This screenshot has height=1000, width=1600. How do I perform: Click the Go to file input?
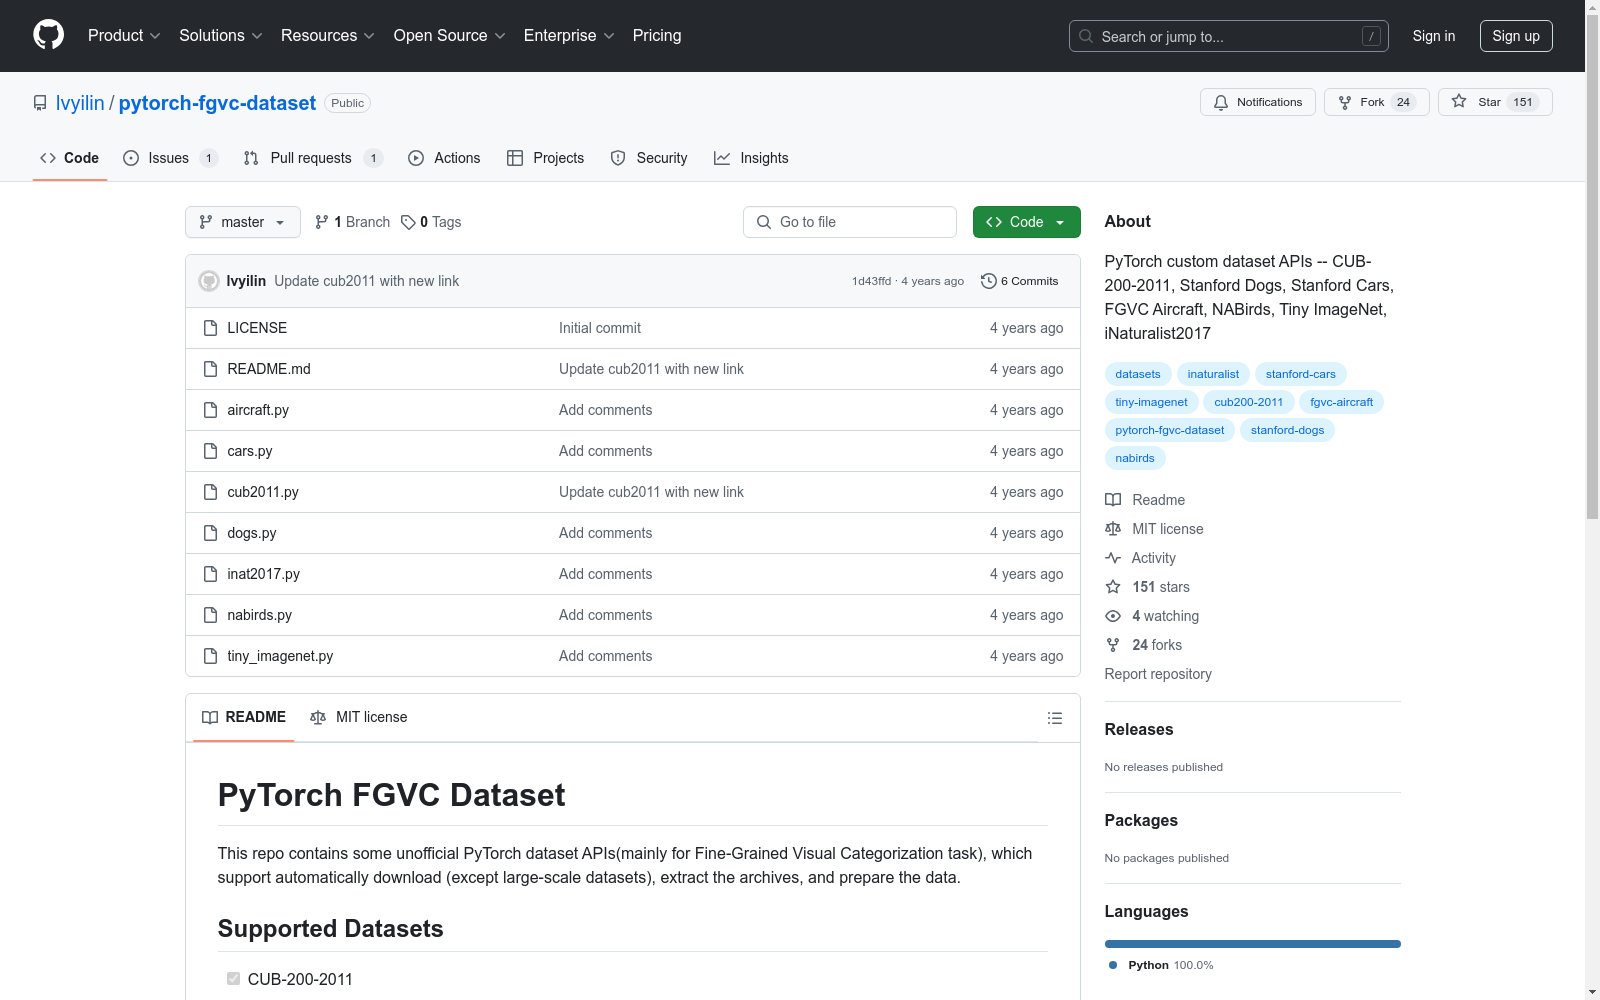[850, 222]
